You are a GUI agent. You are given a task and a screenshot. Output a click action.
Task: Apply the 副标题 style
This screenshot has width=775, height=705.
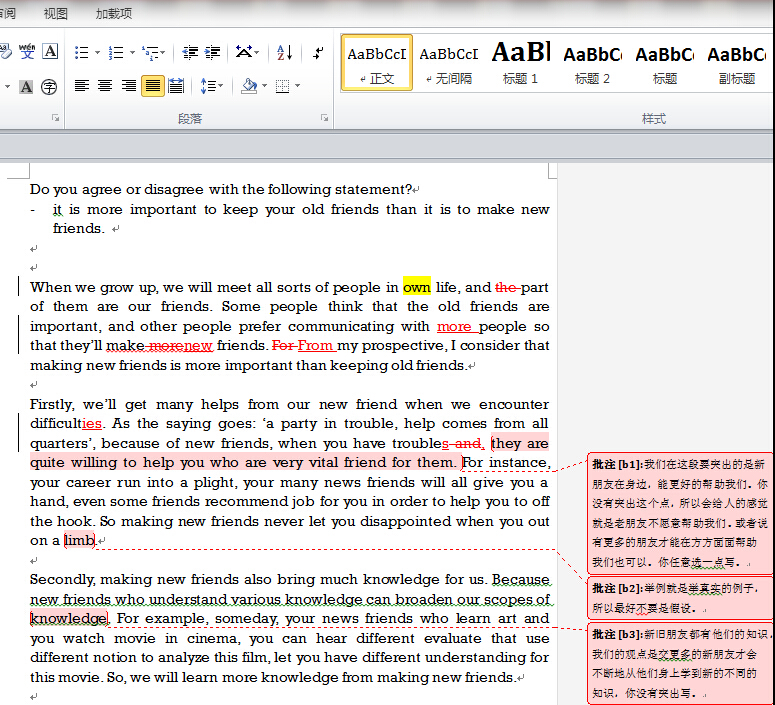736,63
